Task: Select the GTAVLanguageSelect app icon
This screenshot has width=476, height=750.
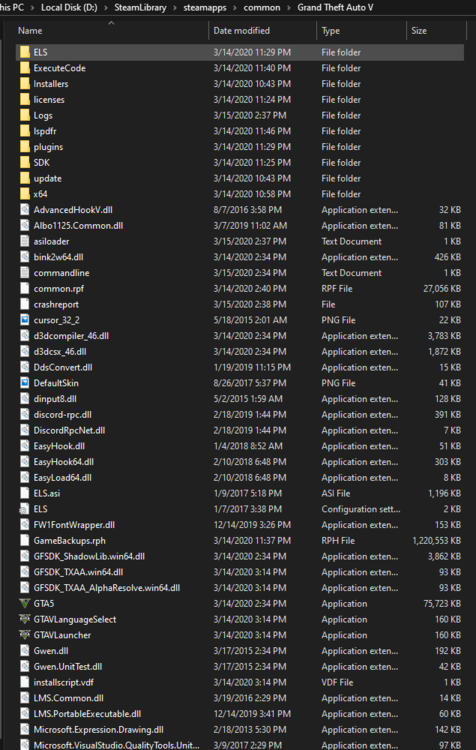Action: pos(24,619)
